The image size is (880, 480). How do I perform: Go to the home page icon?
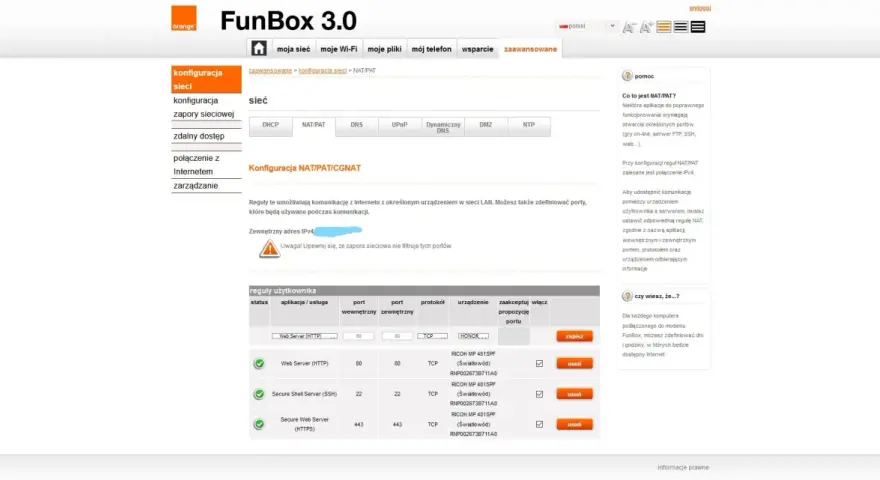tap(258, 48)
